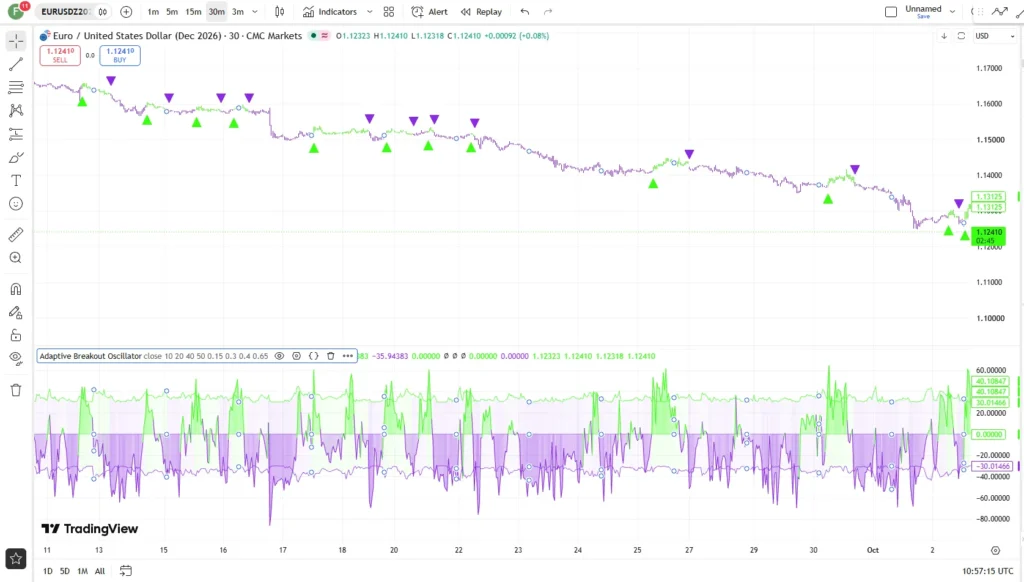Click the BUY 1.12410 button
This screenshot has width=1024, height=582.
tap(120, 56)
